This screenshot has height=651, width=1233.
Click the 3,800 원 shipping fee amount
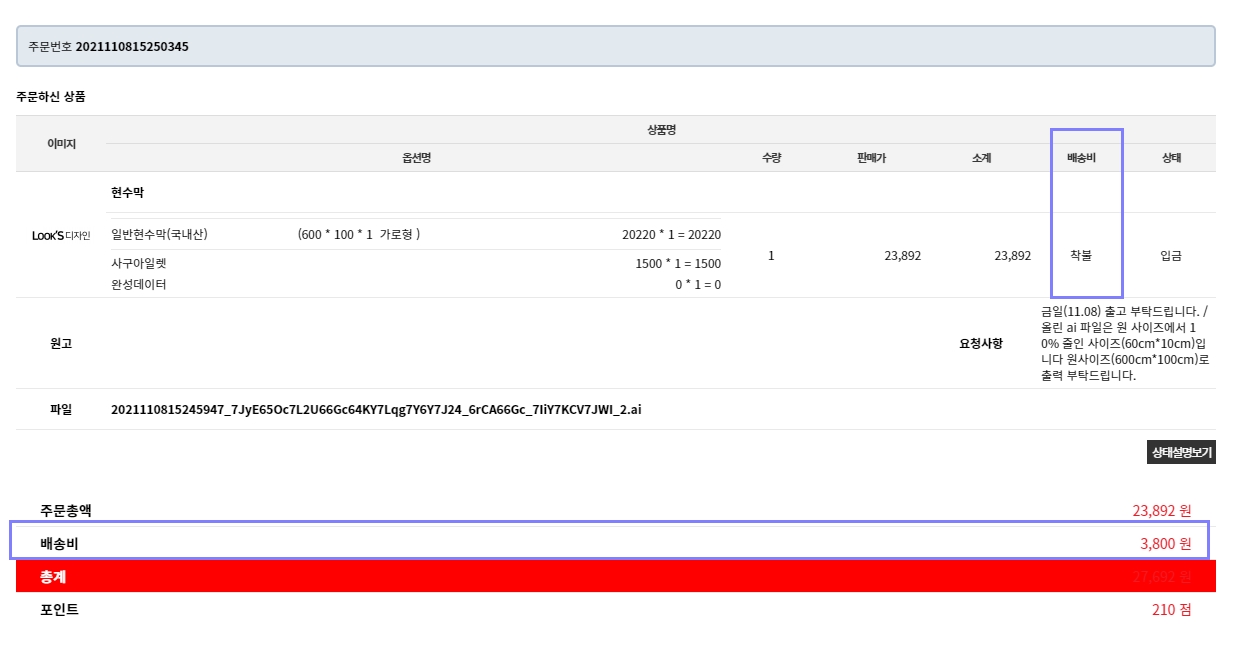pyautogui.click(x=1165, y=544)
